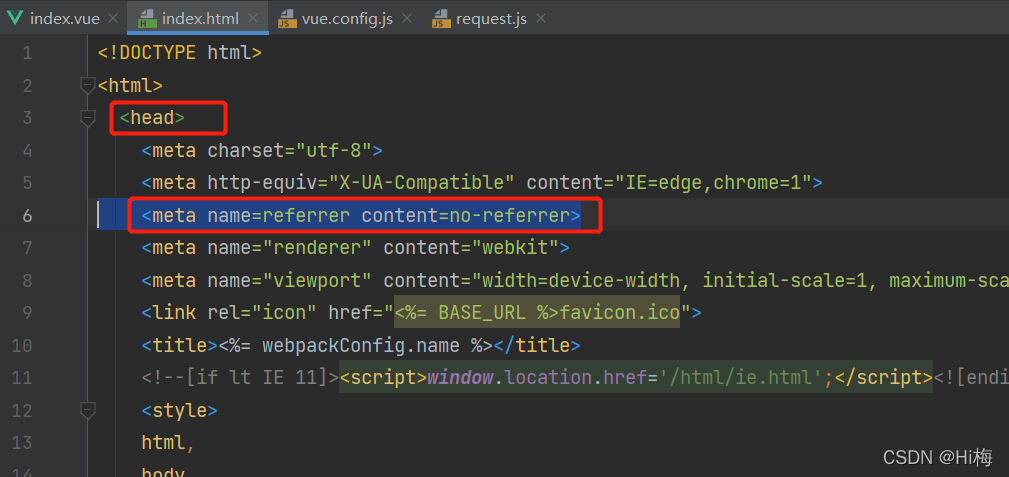Image resolution: width=1009 pixels, height=477 pixels.
Task: Click the opening <title> tag
Action: click(180, 346)
